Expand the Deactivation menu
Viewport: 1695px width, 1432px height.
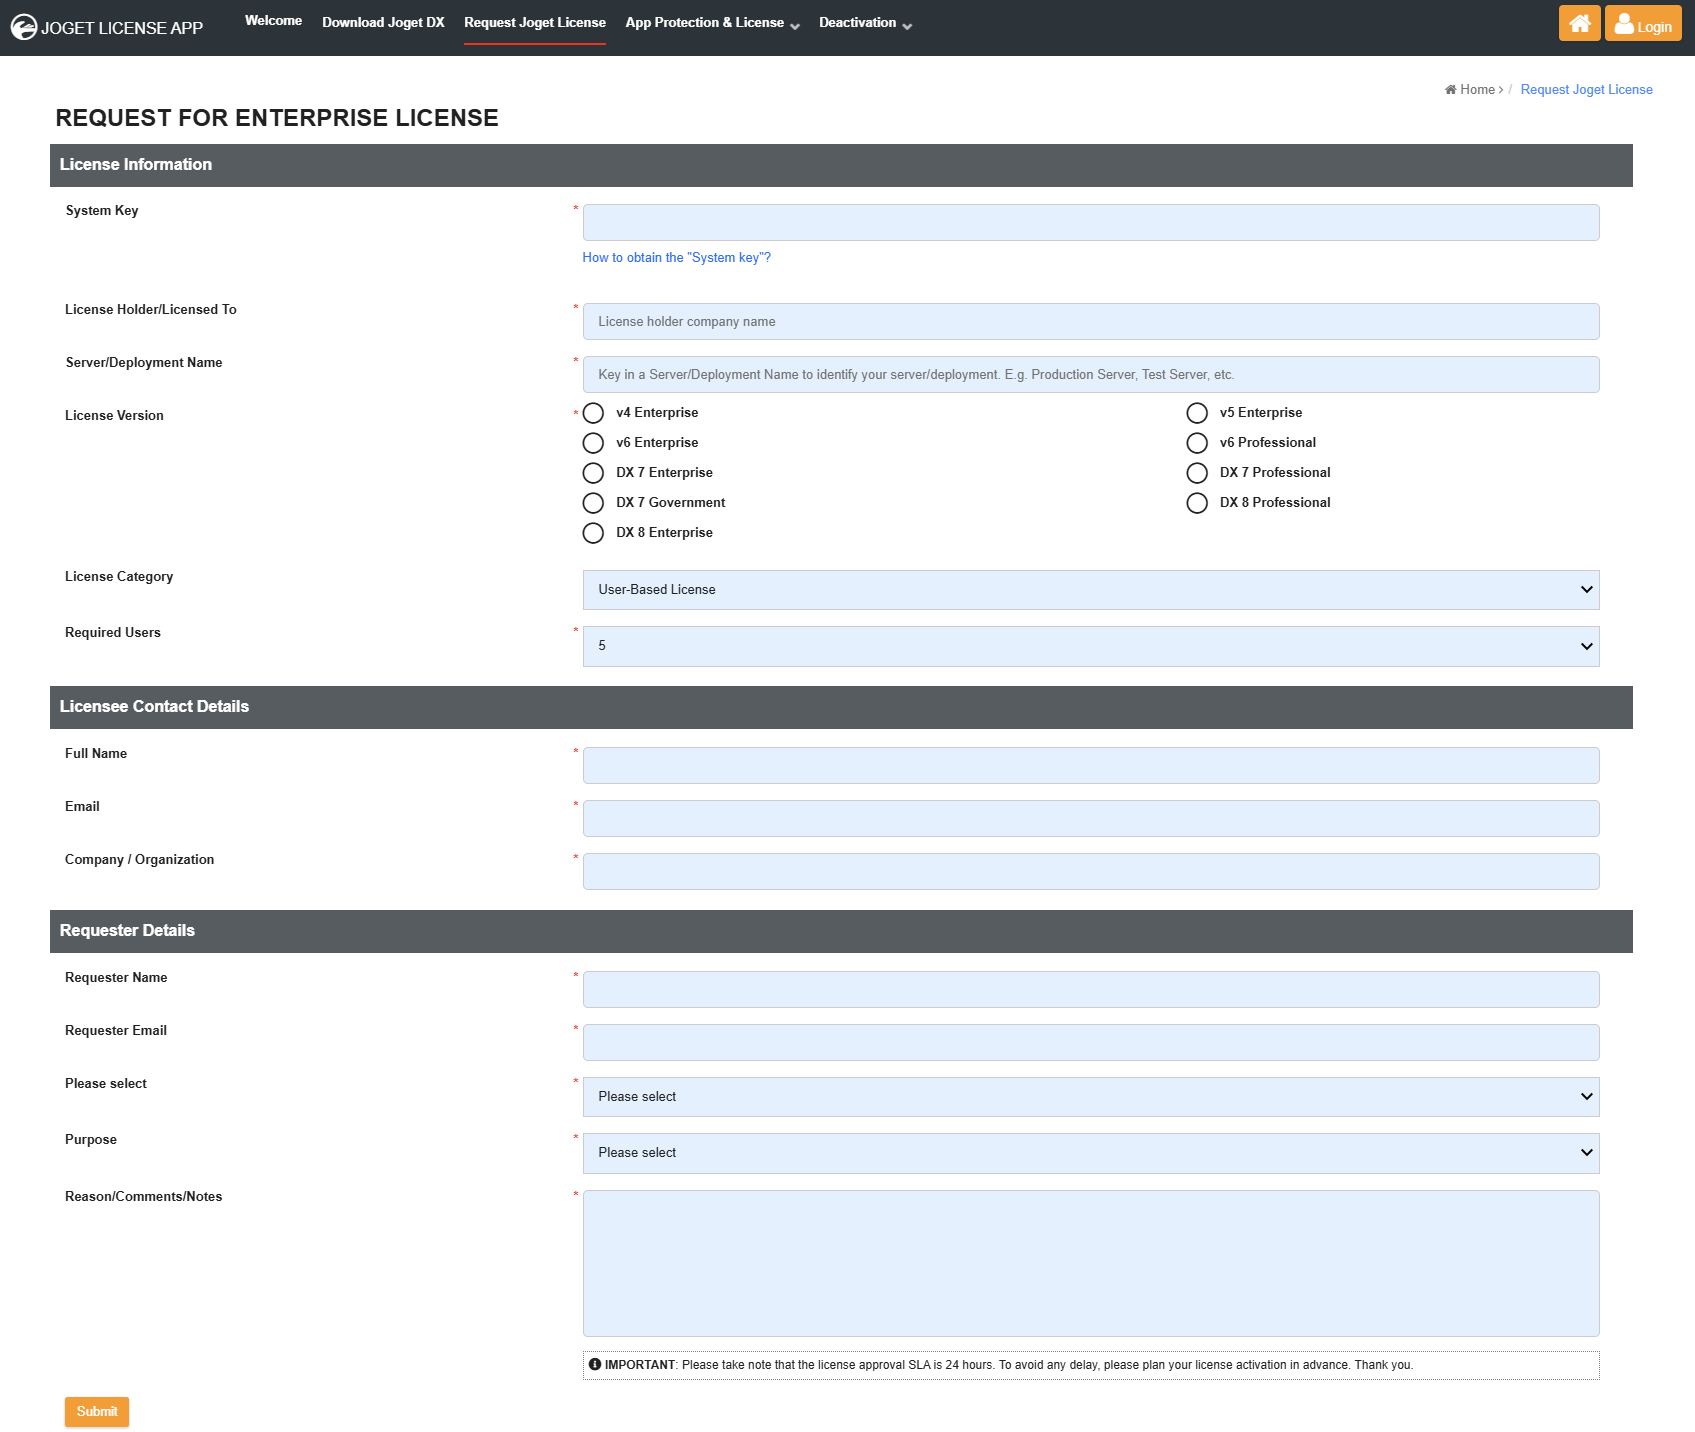[x=865, y=23]
